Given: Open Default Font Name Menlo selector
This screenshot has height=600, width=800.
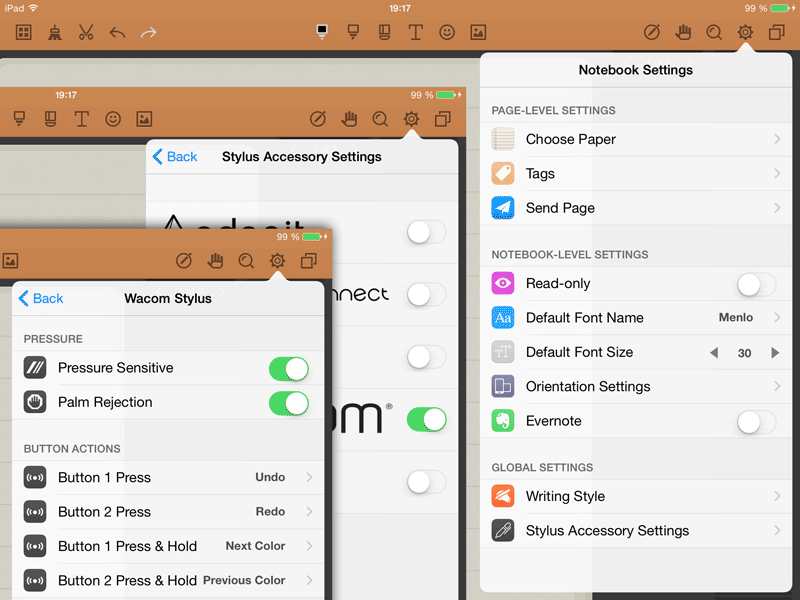Looking at the screenshot, I should pyautogui.click(x=636, y=318).
